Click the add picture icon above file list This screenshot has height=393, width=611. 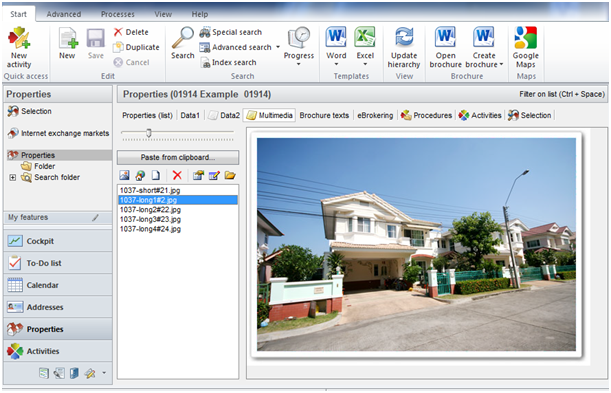(x=125, y=175)
